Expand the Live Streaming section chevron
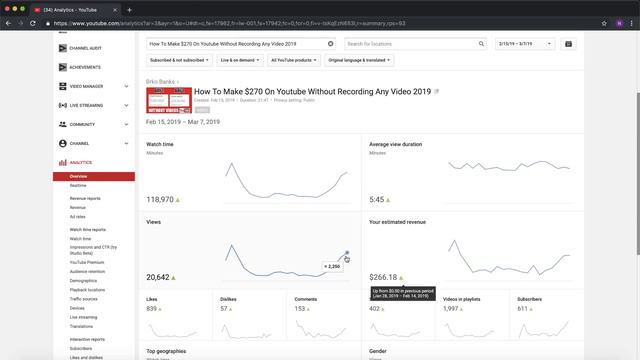The height and width of the screenshot is (360, 640). point(126,105)
